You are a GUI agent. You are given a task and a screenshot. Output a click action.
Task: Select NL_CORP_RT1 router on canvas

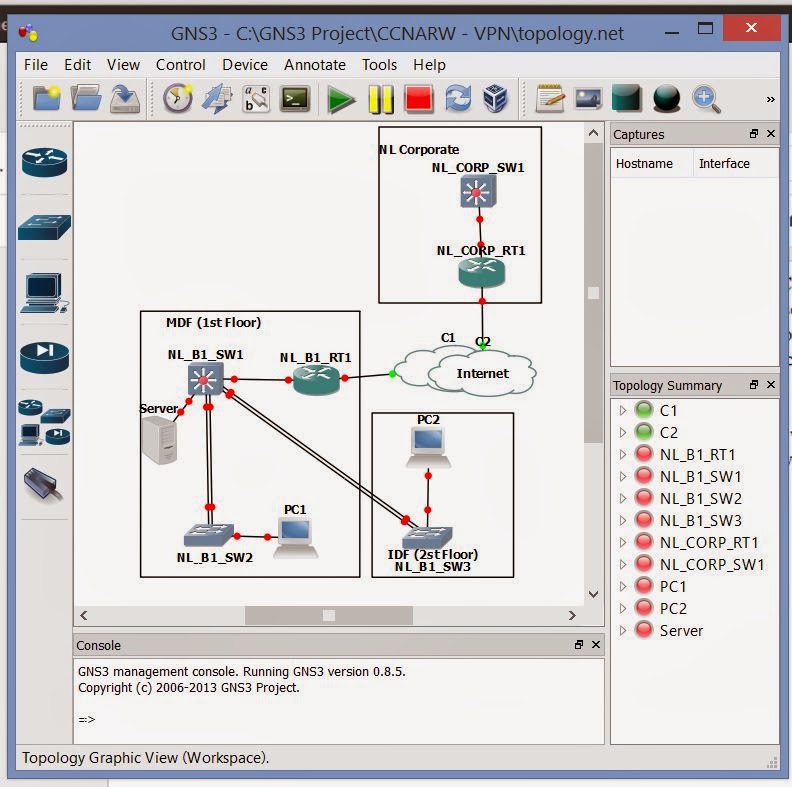481,273
